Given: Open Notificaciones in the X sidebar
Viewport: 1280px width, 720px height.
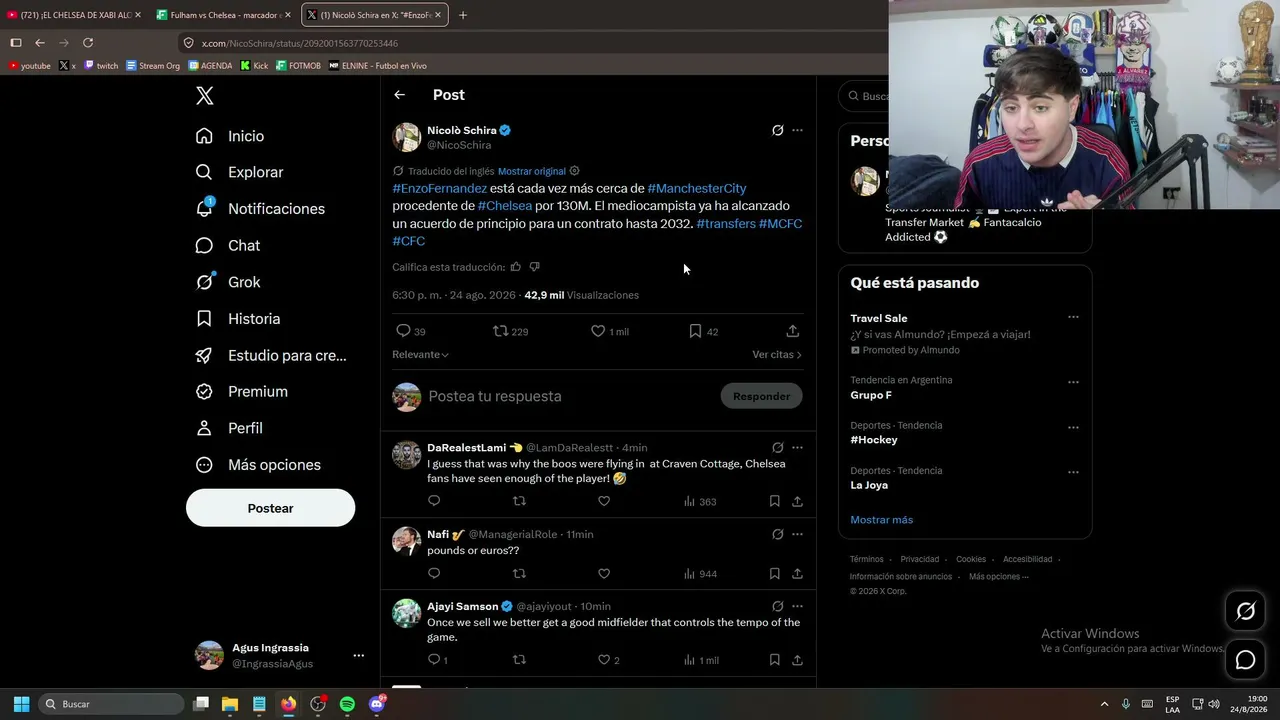Looking at the screenshot, I should [260, 209].
